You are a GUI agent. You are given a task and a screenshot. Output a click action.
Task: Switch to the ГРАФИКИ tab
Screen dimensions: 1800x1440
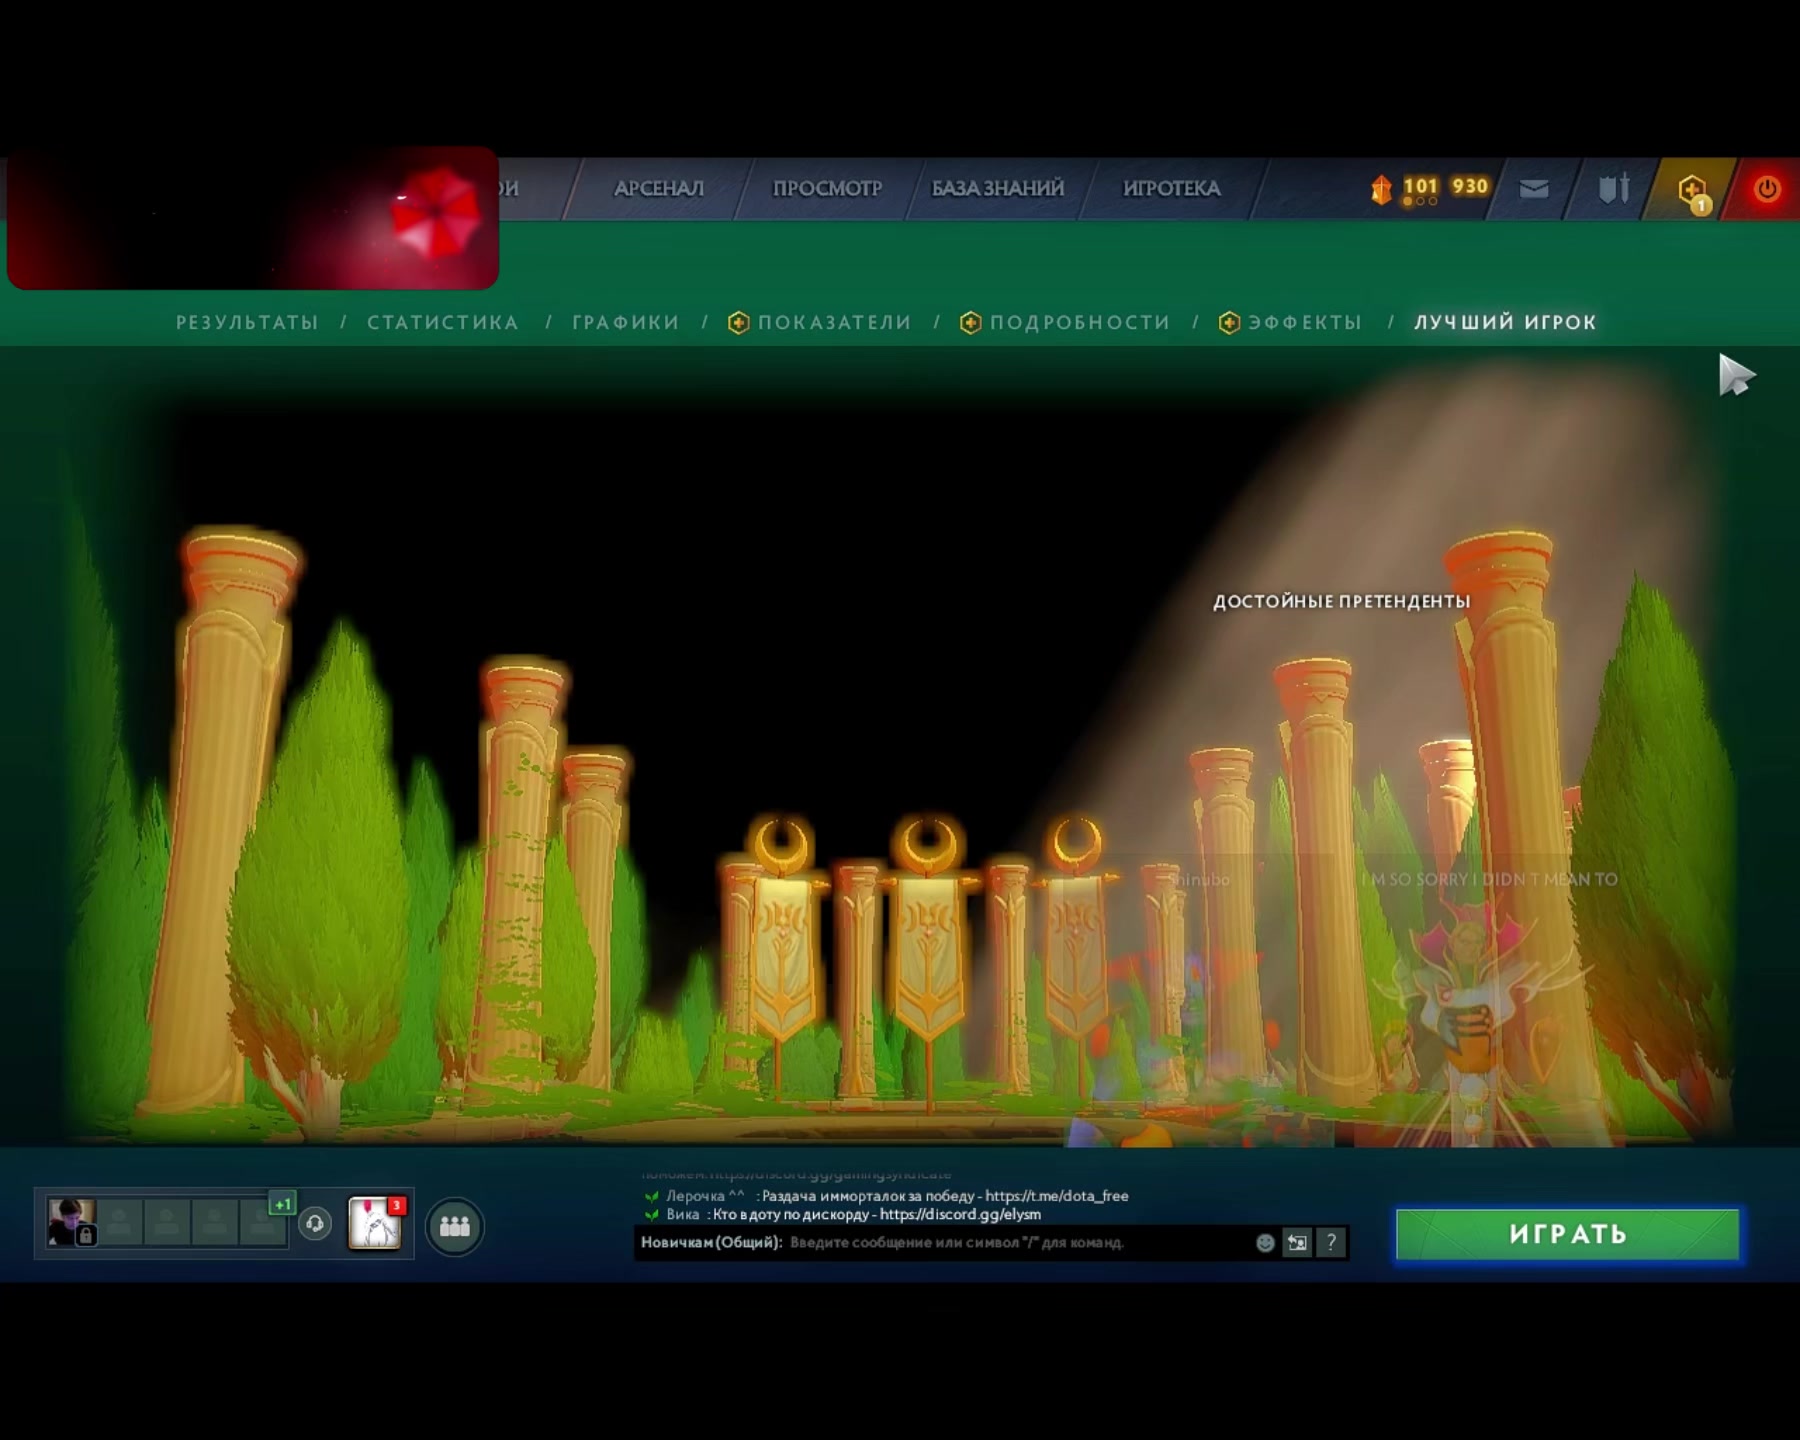[626, 323]
